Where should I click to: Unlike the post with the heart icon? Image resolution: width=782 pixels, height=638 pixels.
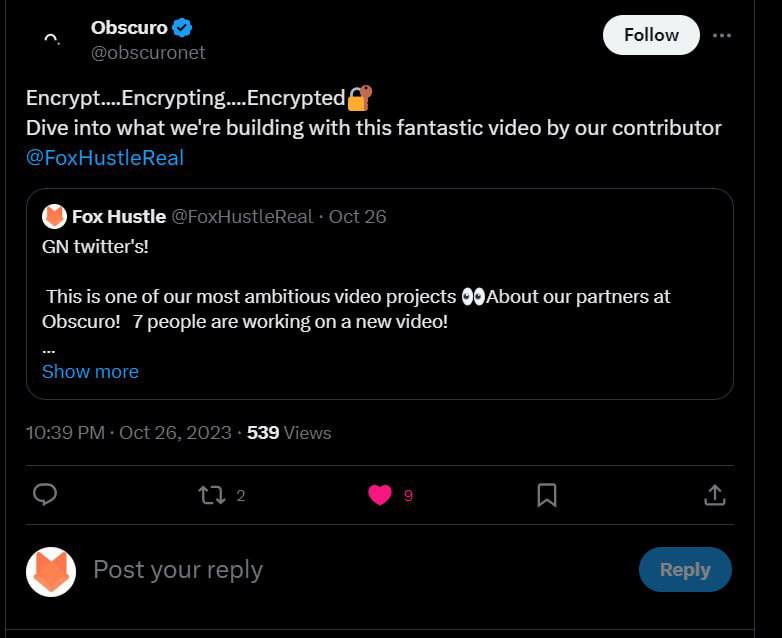click(x=379, y=495)
